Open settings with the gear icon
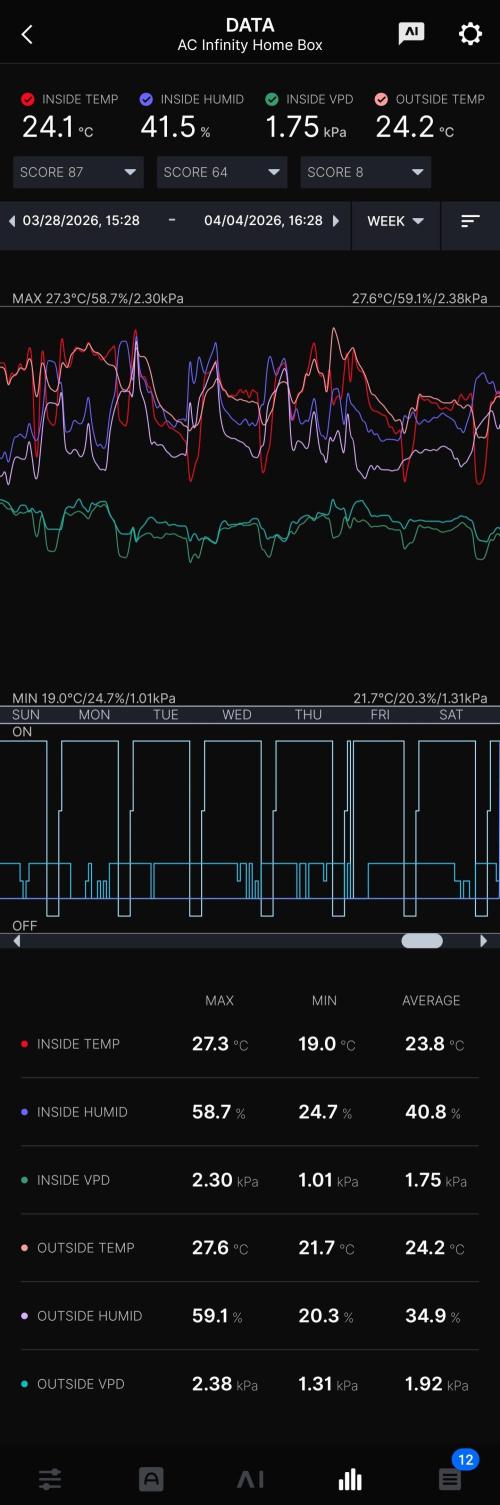 (470, 34)
